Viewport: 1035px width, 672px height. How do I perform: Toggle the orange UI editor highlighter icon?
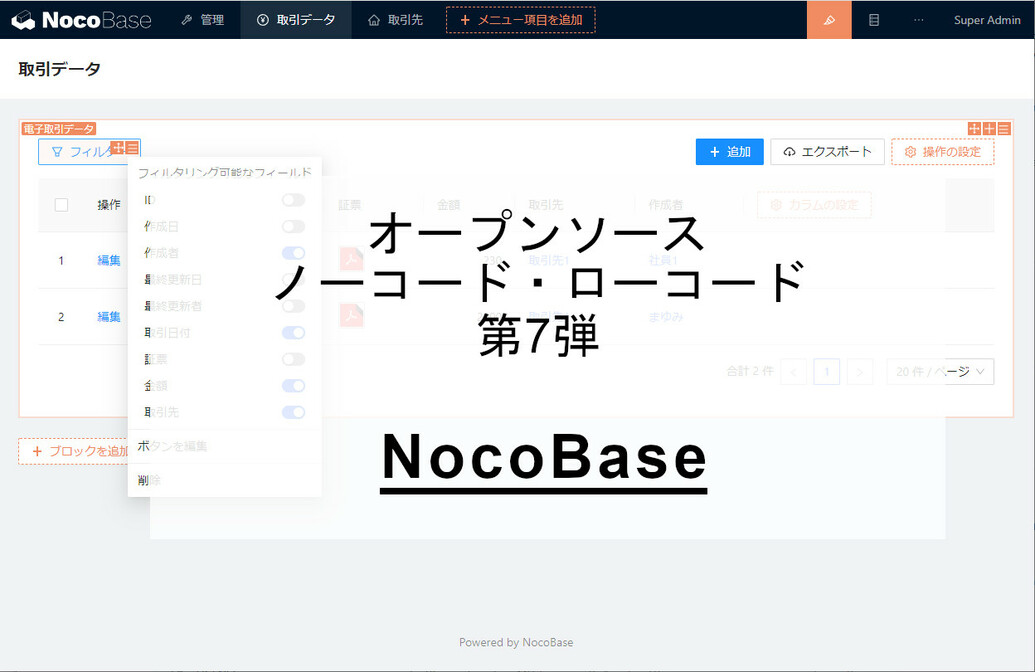click(x=829, y=20)
